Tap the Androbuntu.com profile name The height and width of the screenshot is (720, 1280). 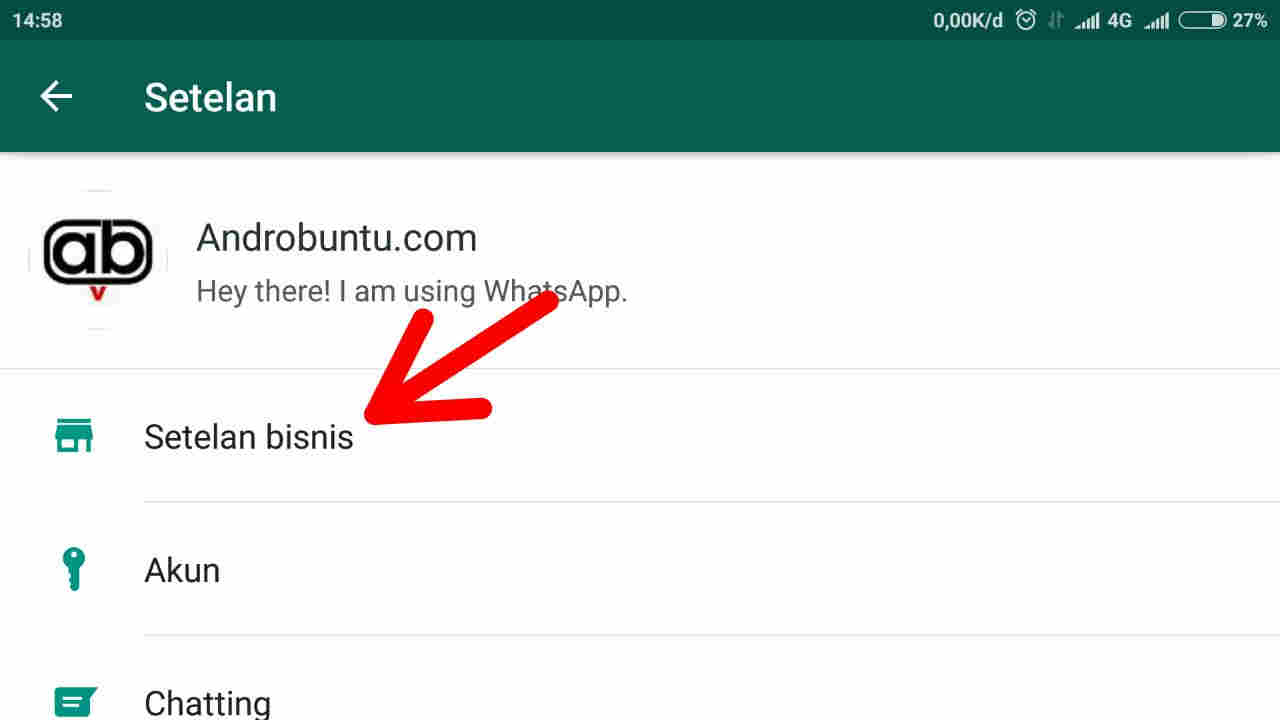[336, 238]
